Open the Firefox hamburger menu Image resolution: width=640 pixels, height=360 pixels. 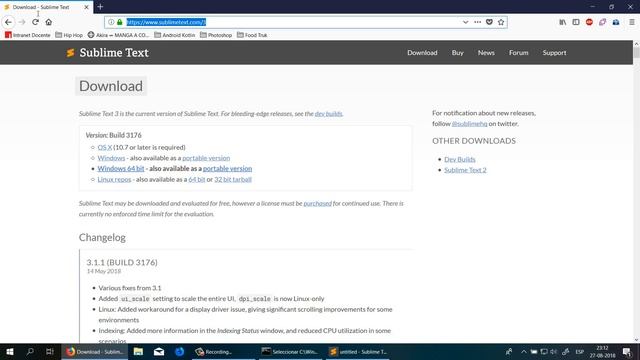coord(631,22)
